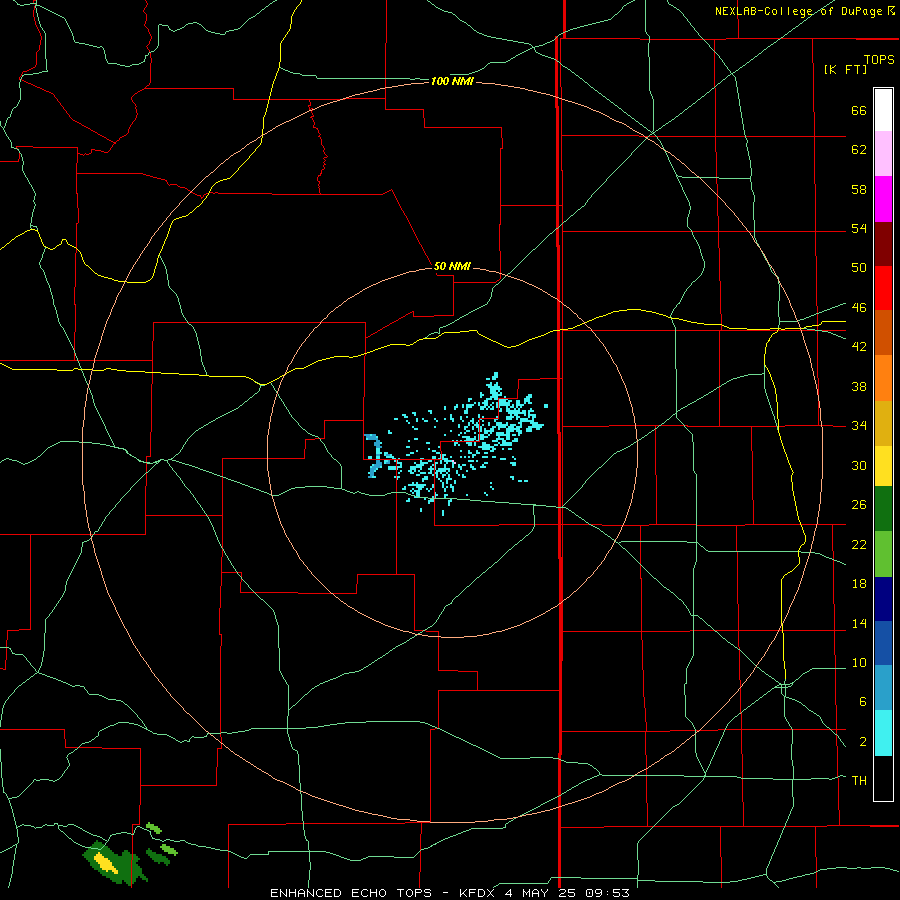Click the TH label beside the legend

859,781
